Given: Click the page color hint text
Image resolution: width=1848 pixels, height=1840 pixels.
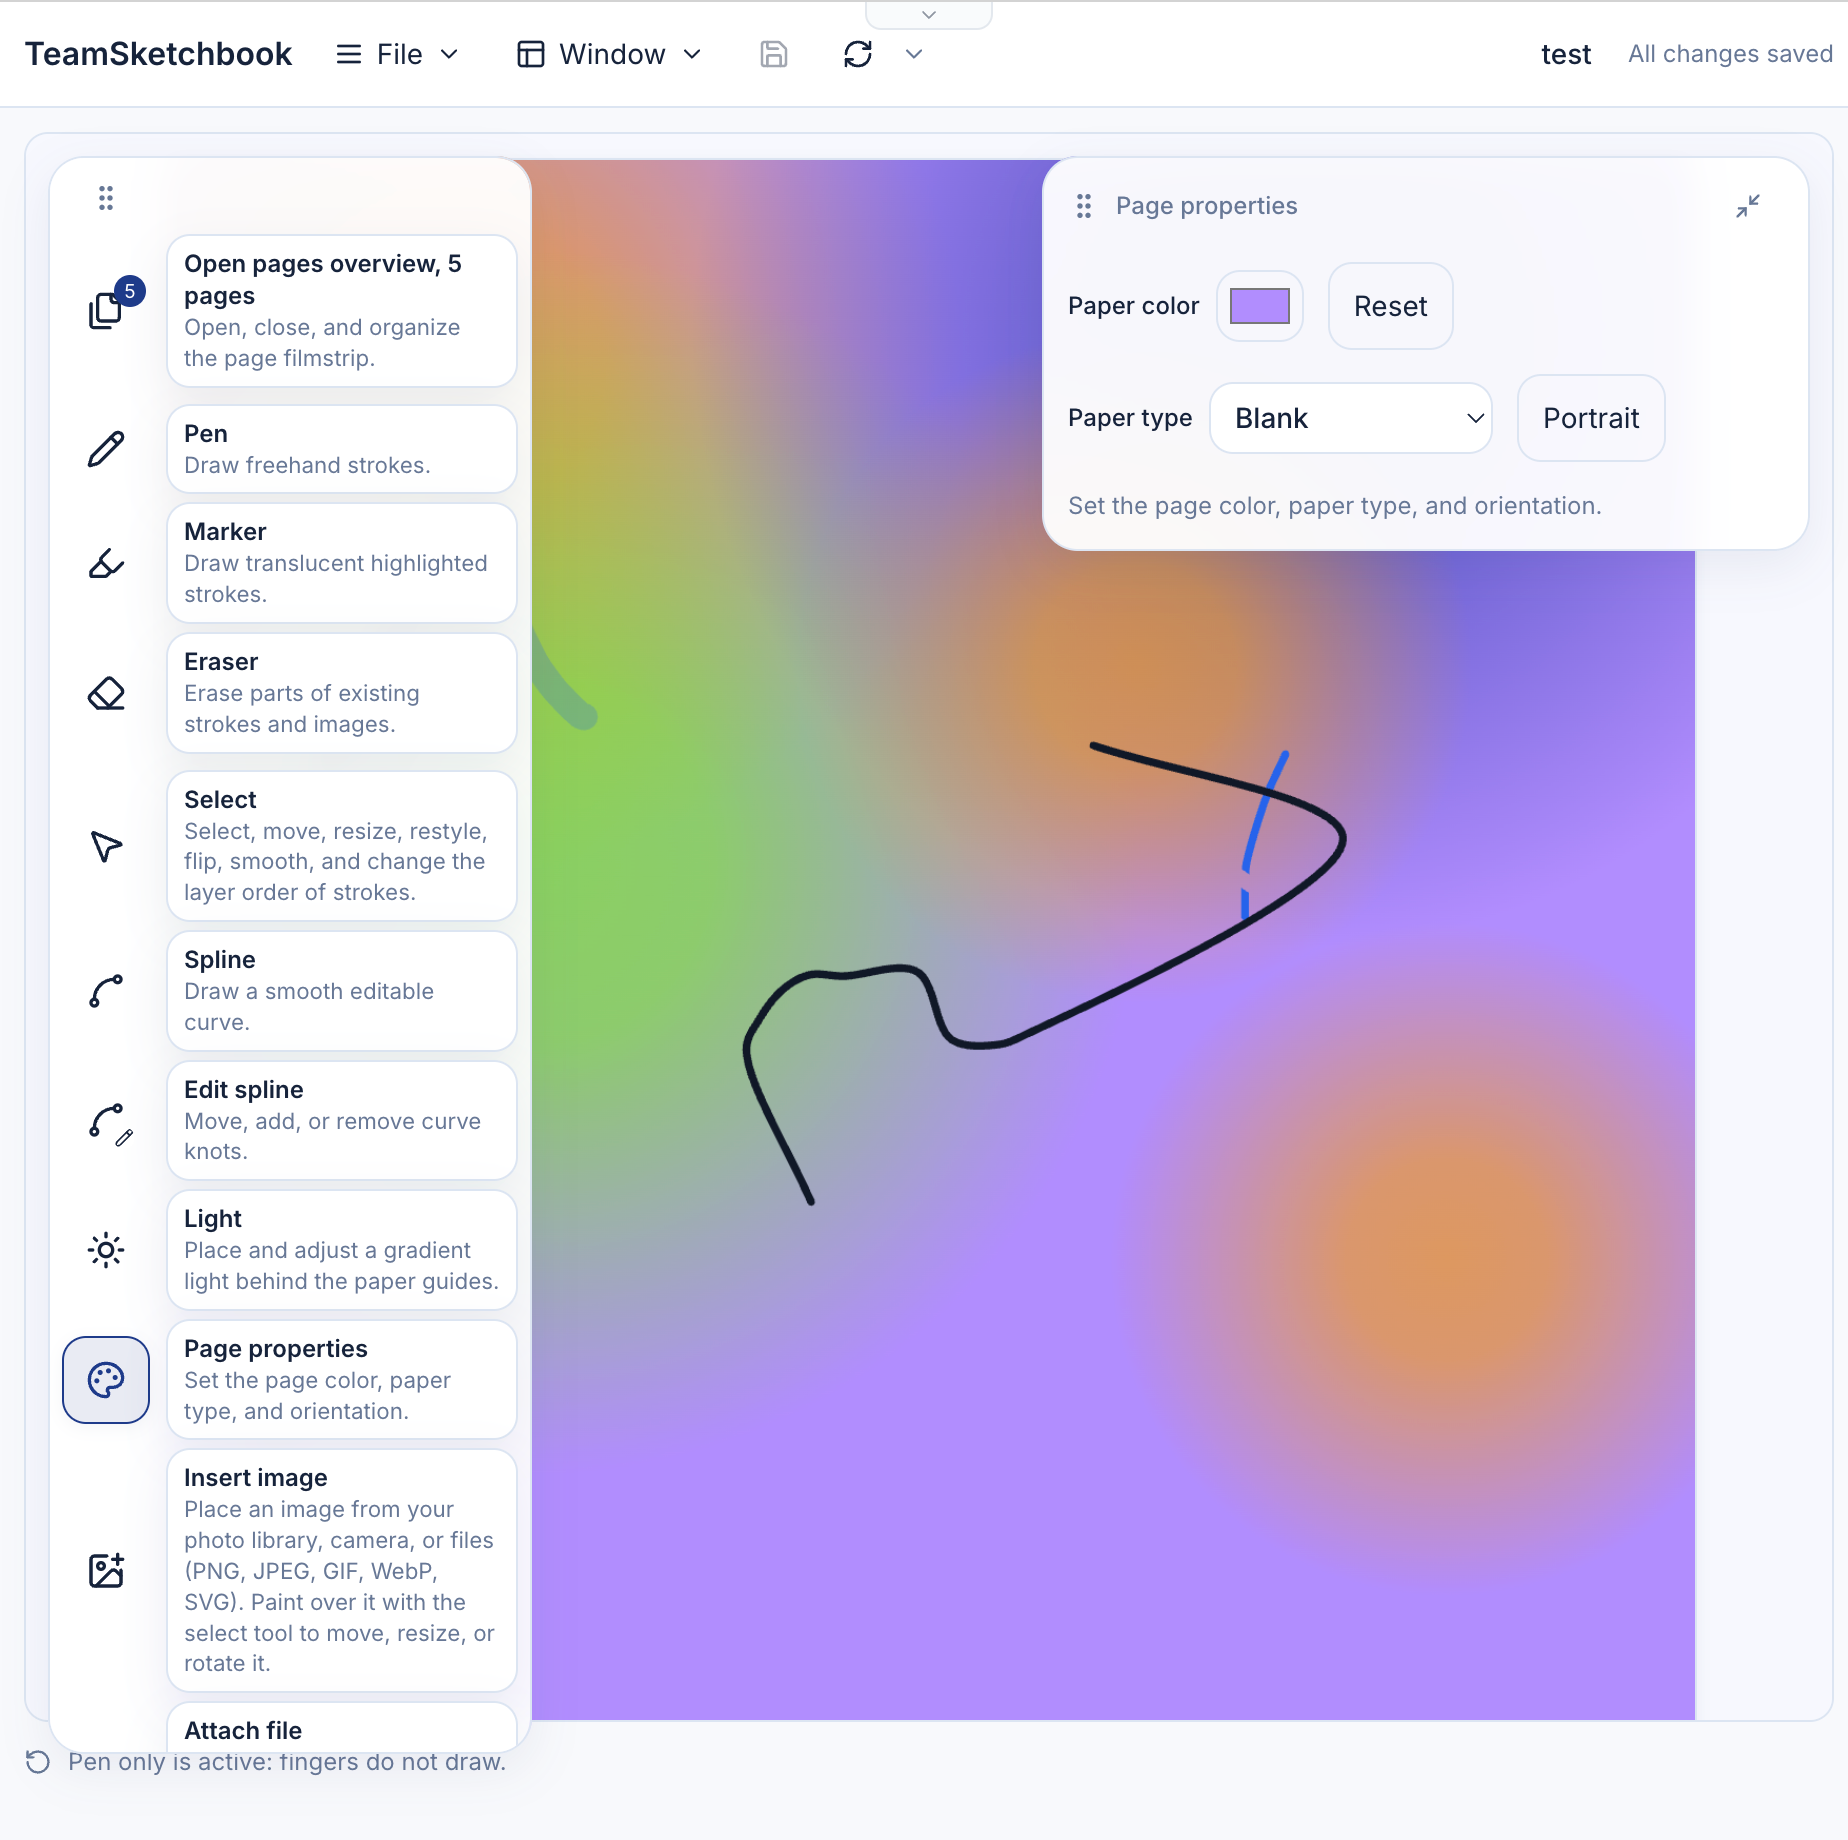Looking at the screenshot, I should point(1335,506).
